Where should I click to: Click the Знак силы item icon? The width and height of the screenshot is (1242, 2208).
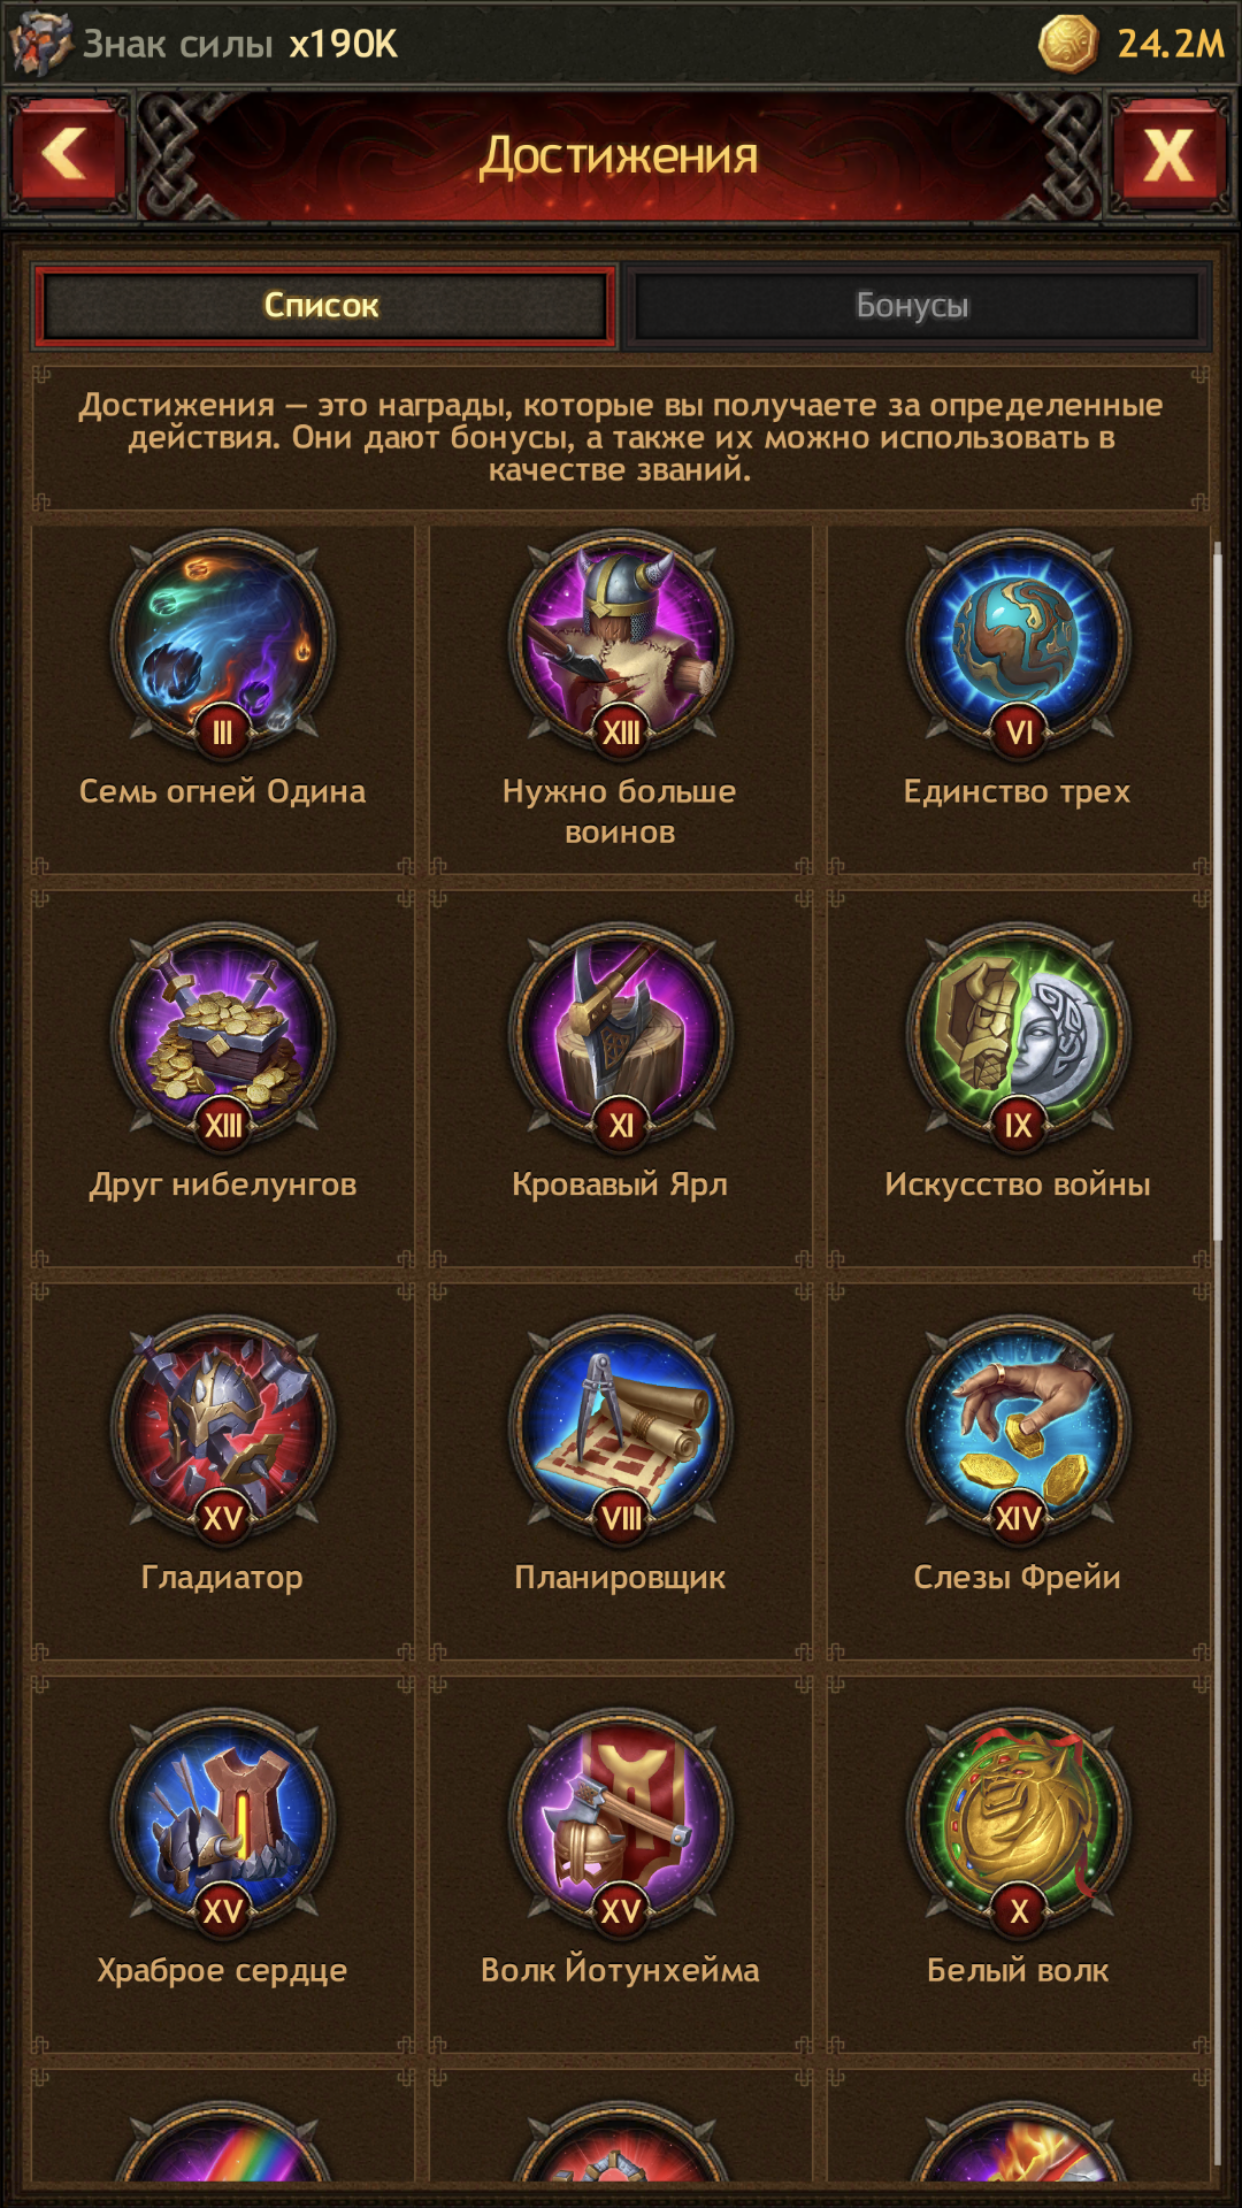(x=40, y=44)
